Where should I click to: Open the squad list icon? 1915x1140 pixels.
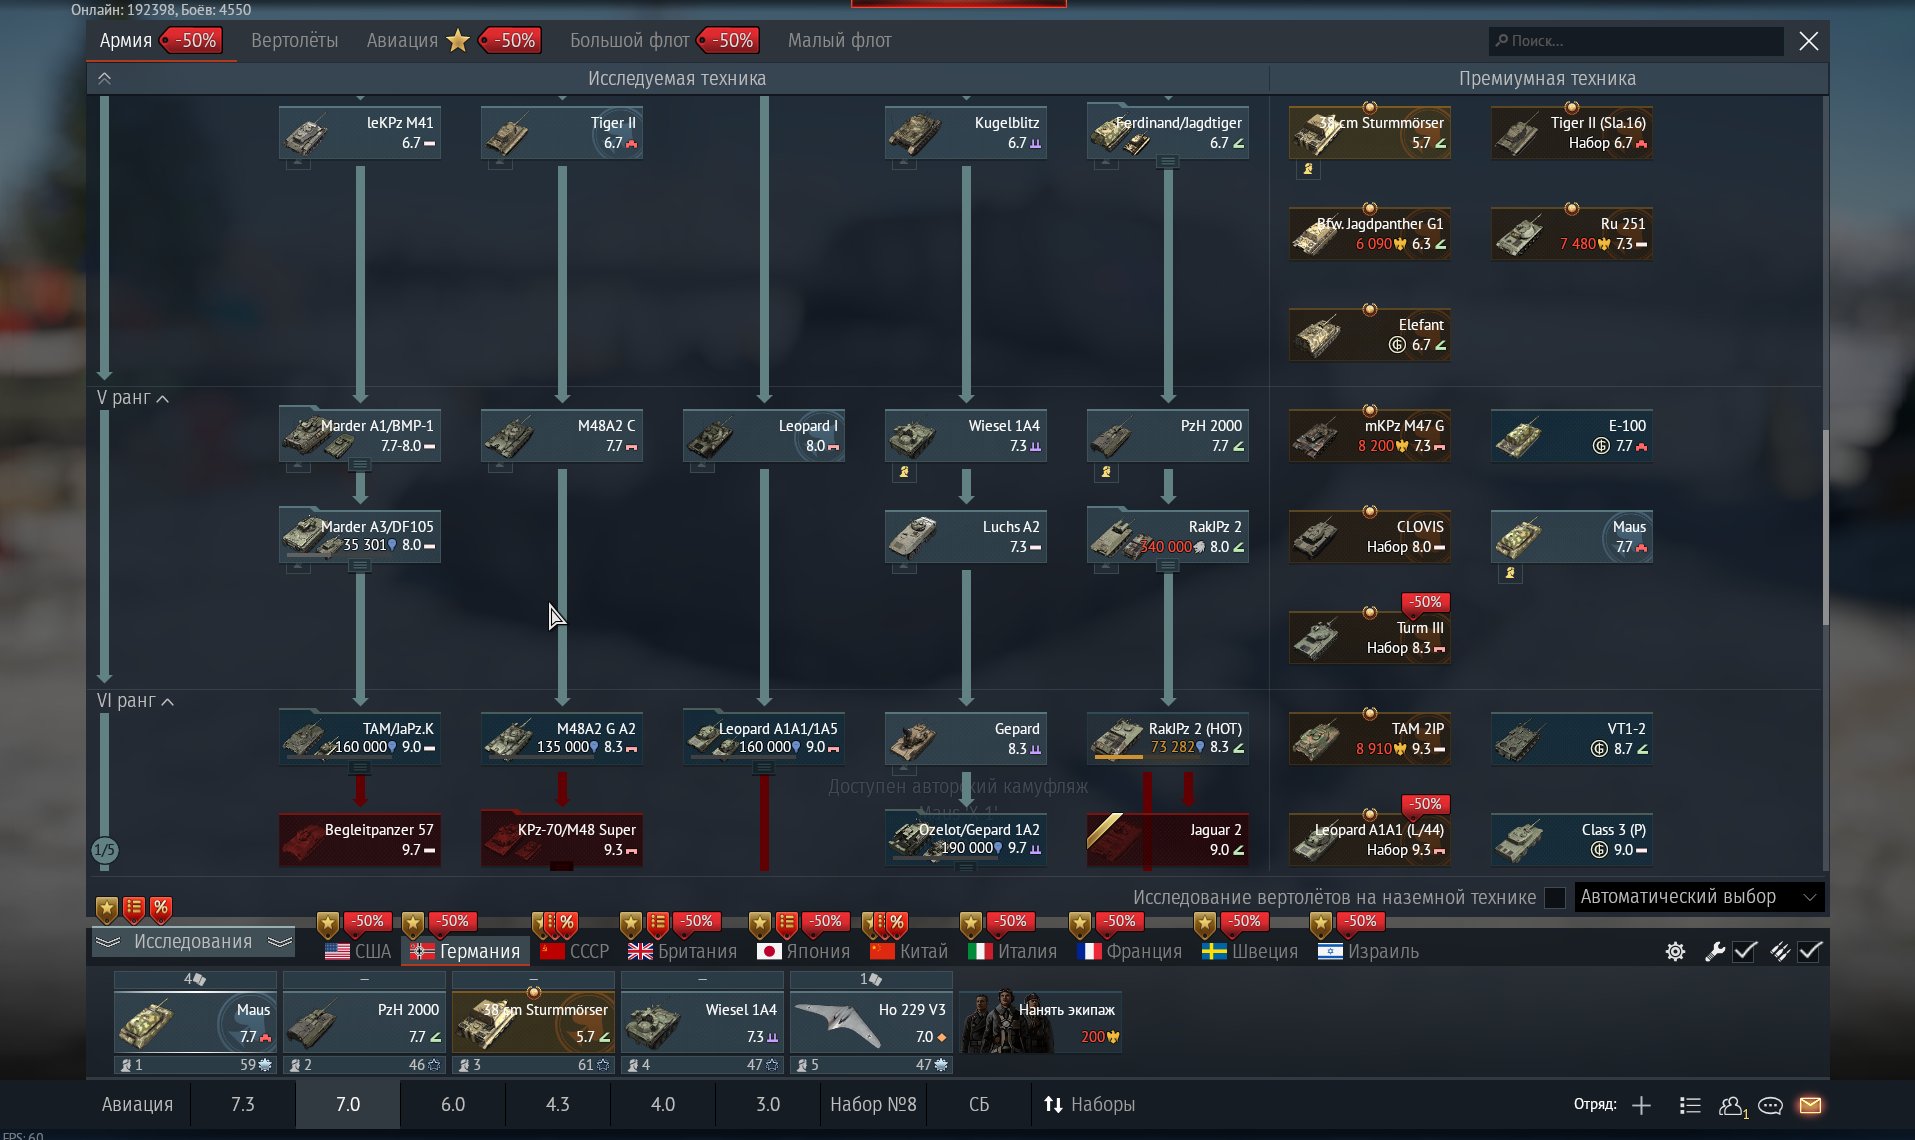click(1690, 1105)
